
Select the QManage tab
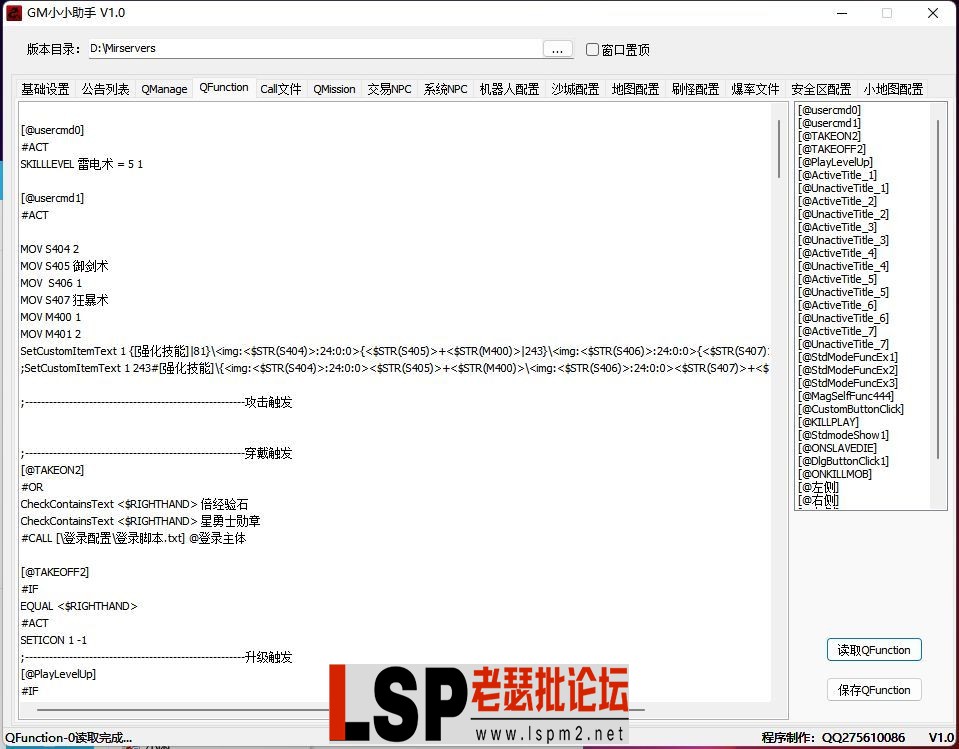pyautogui.click(x=163, y=88)
